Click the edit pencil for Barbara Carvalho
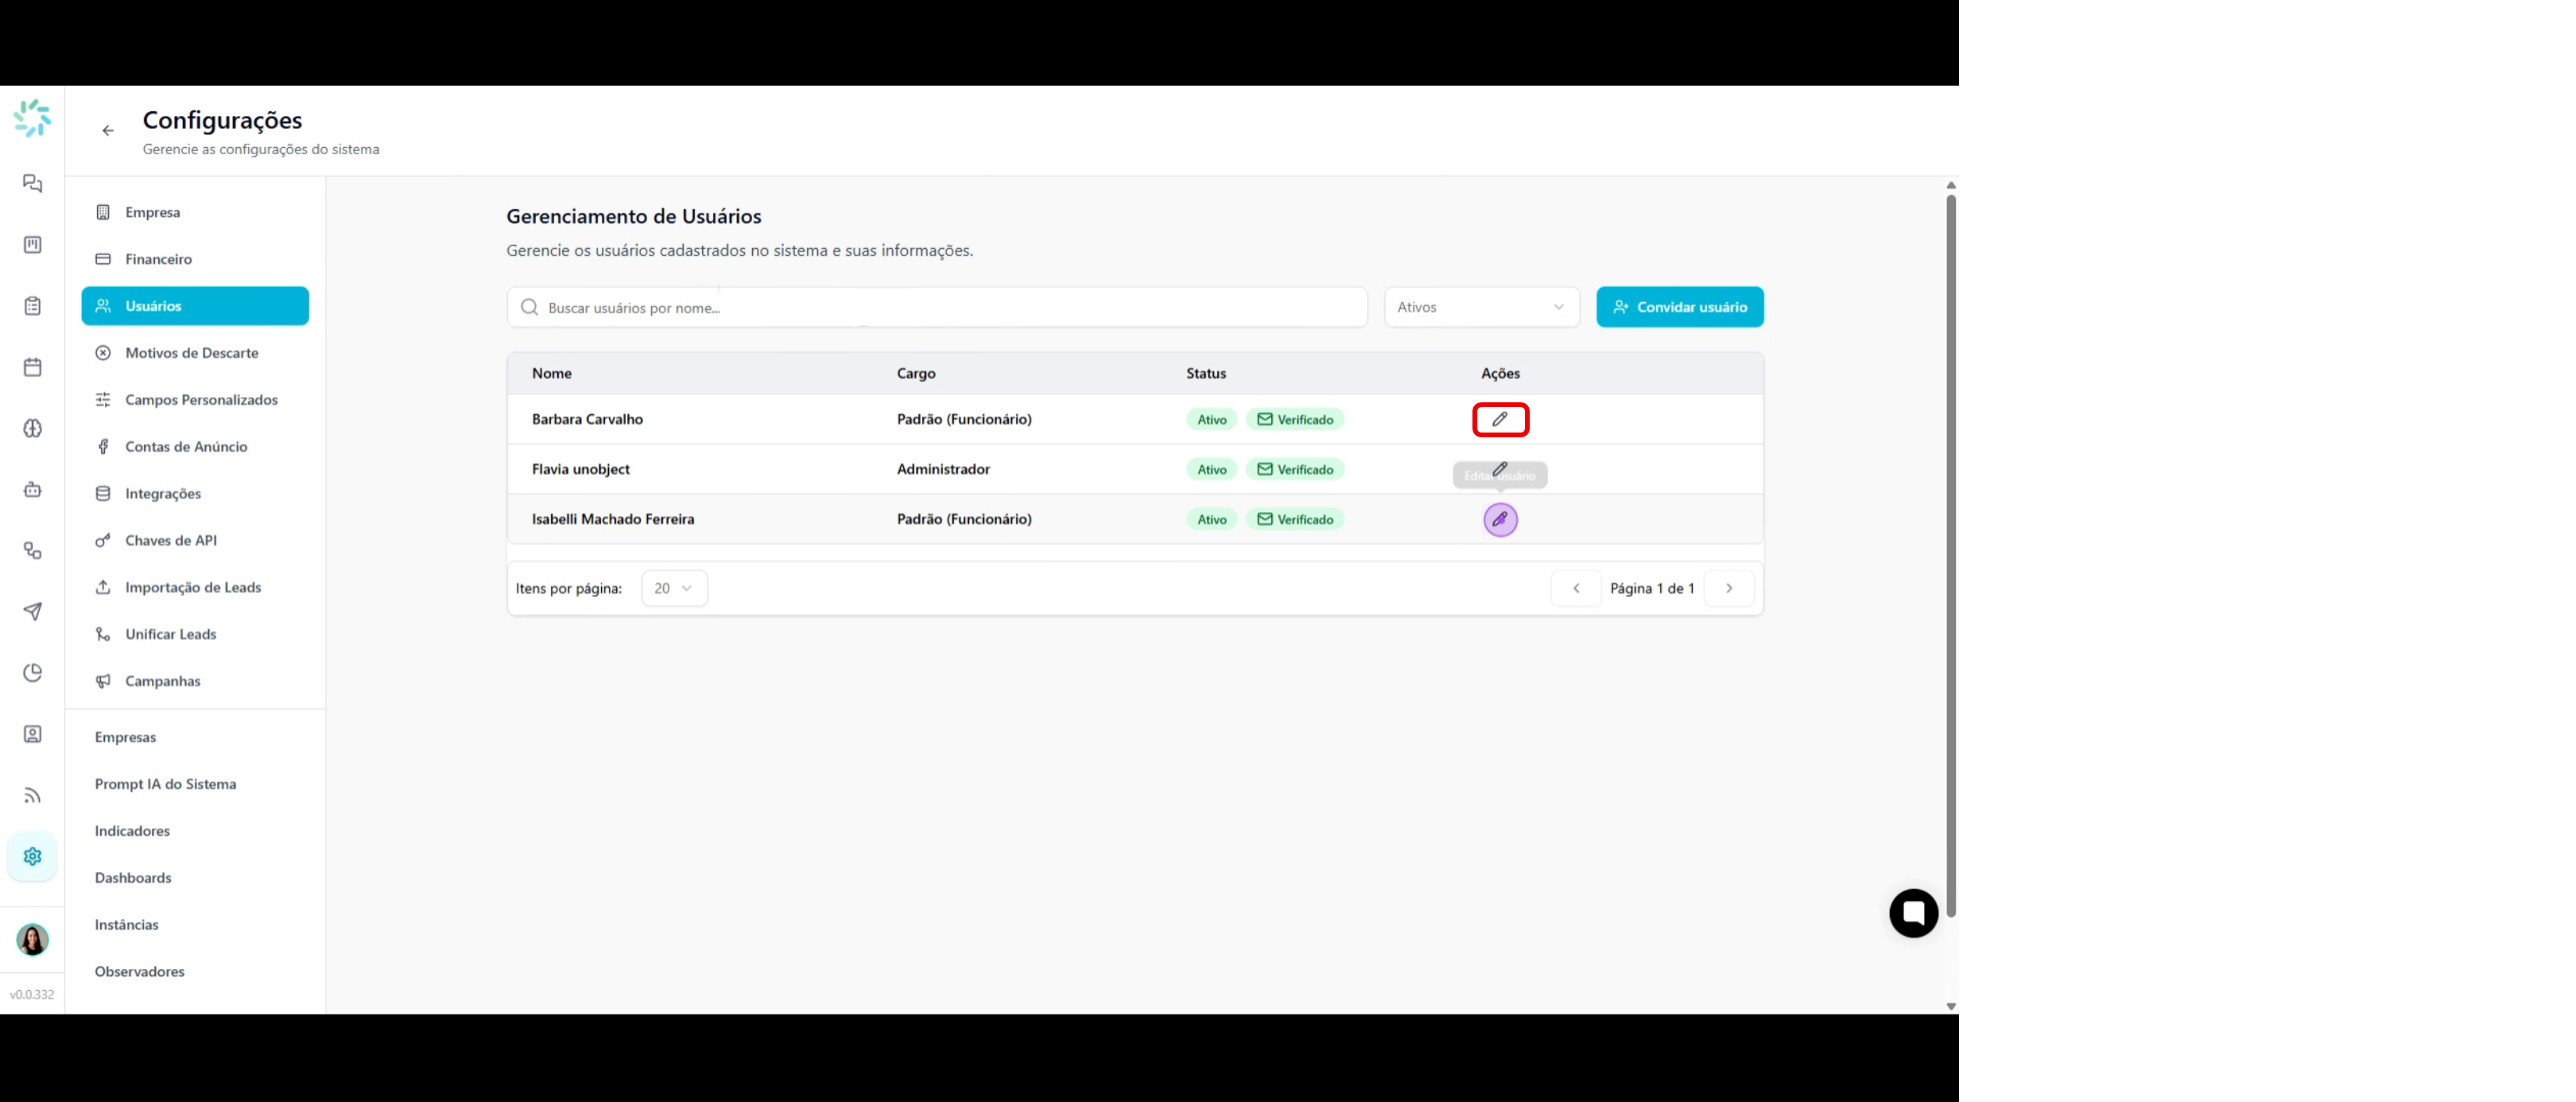This screenshot has width=2576, height=1102. (x=1500, y=419)
